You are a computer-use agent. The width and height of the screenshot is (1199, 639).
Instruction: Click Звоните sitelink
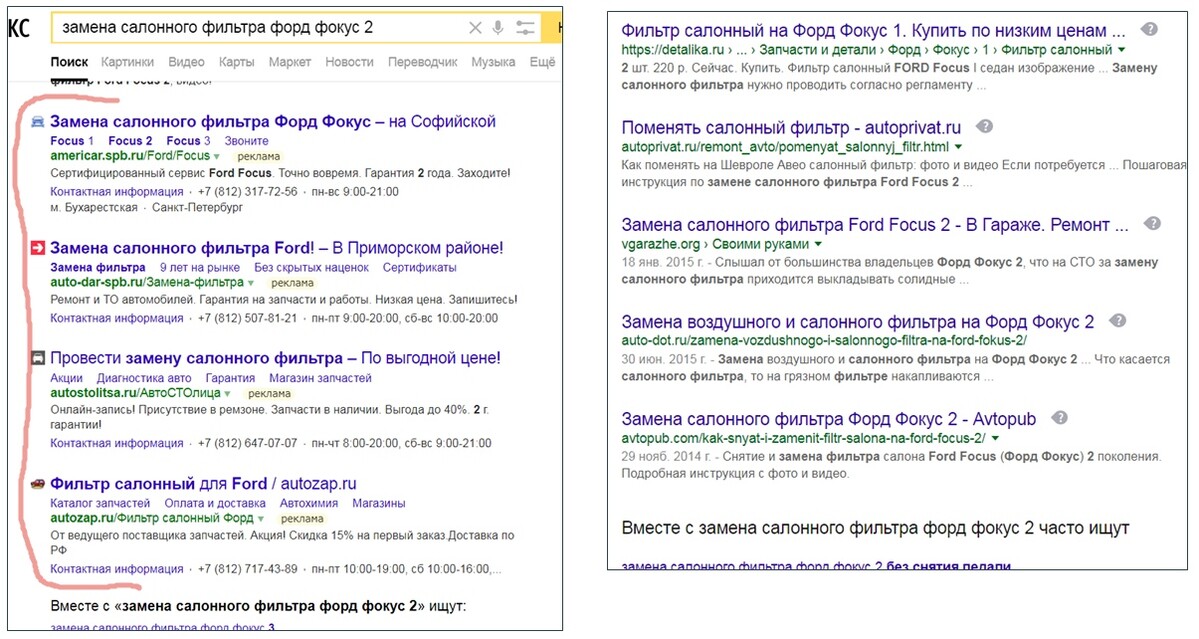246,141
